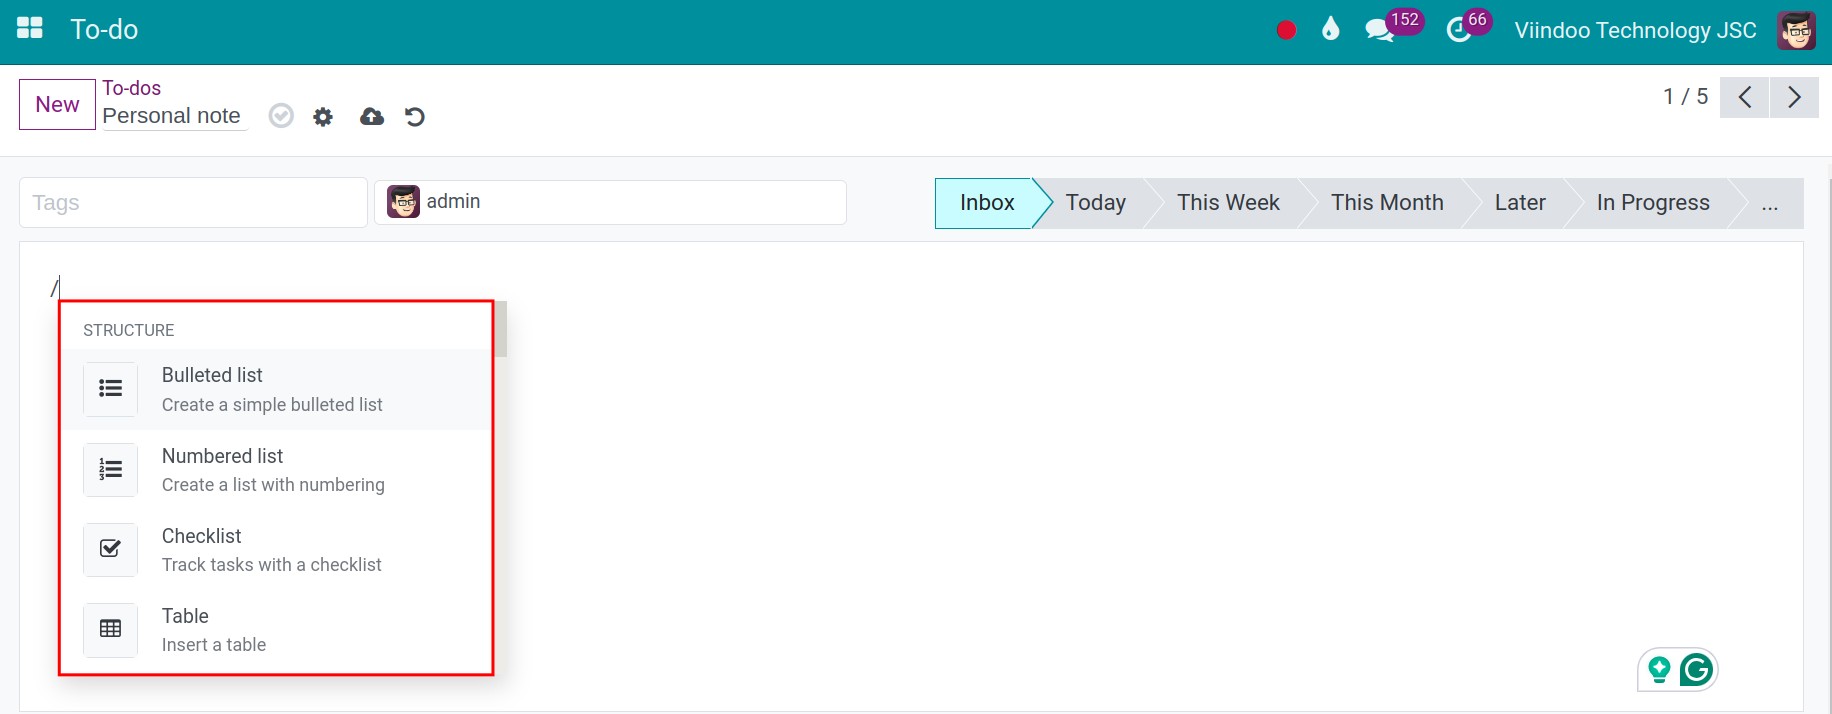Open Grammarly G icon in editor

1696,670
